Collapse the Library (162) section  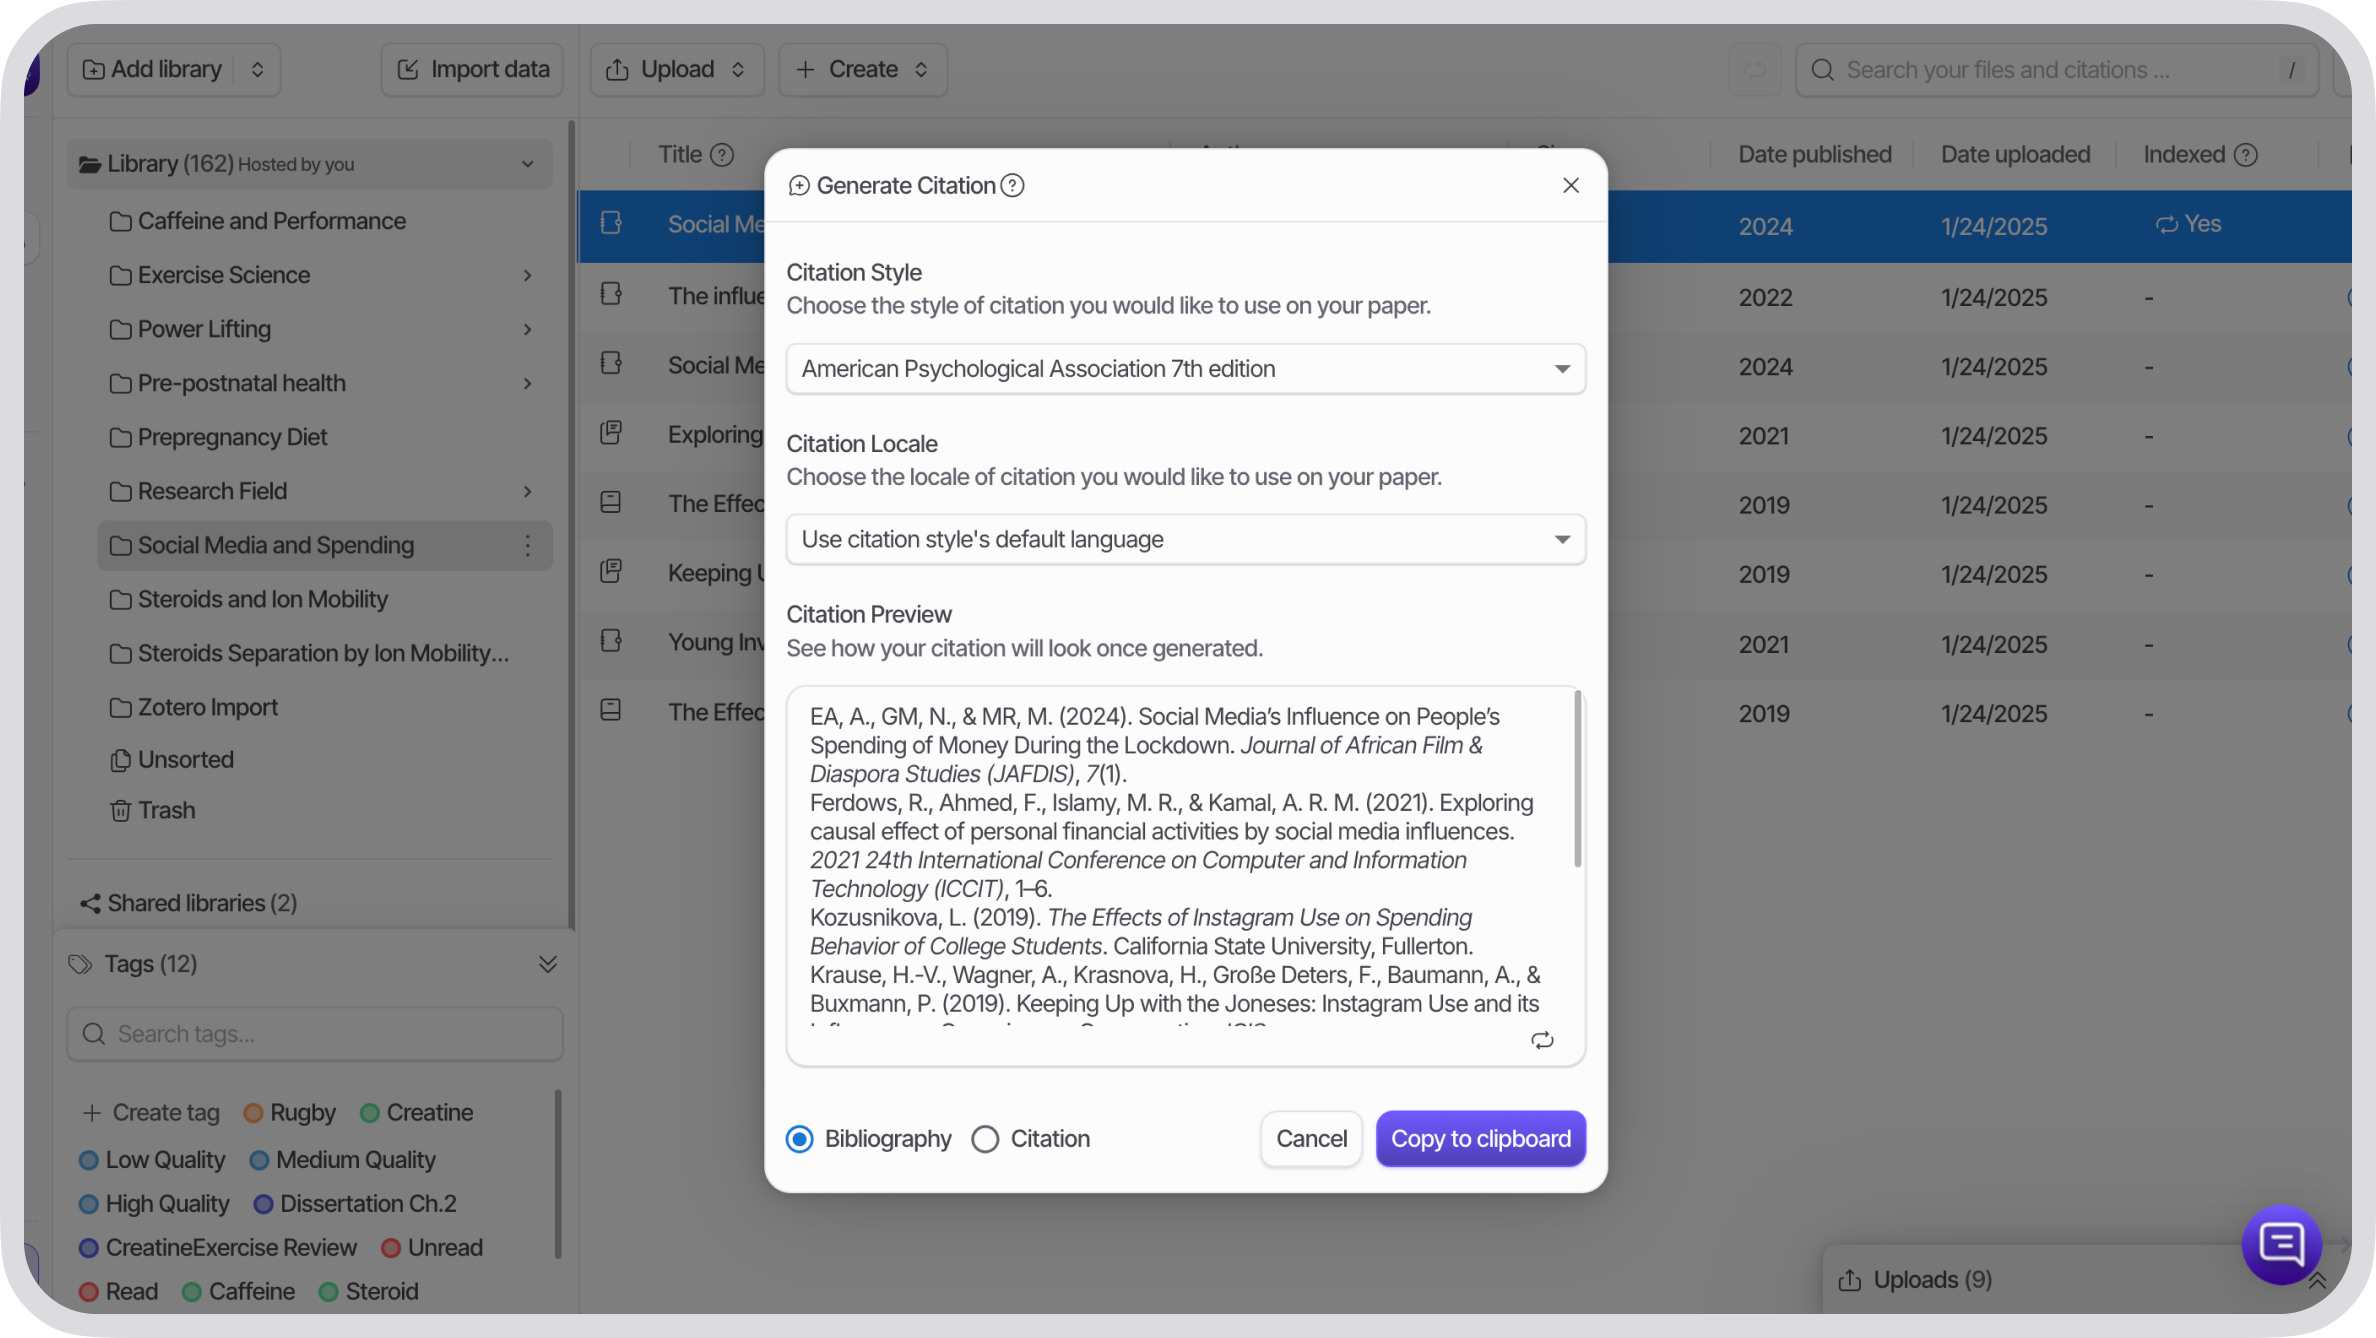click(528, 163)
